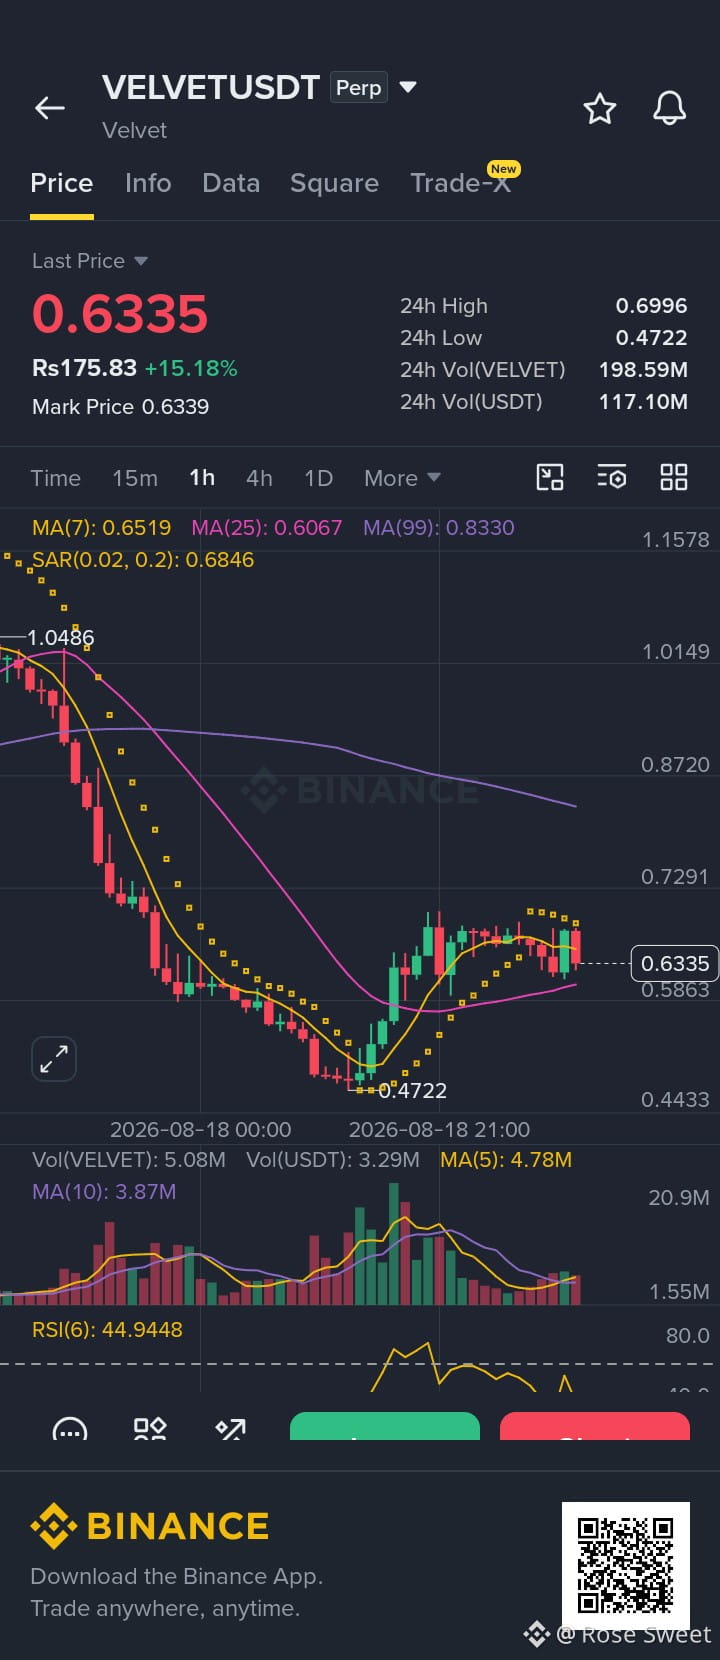Tap the 24h High value 0.6996

tap(651, 306)
